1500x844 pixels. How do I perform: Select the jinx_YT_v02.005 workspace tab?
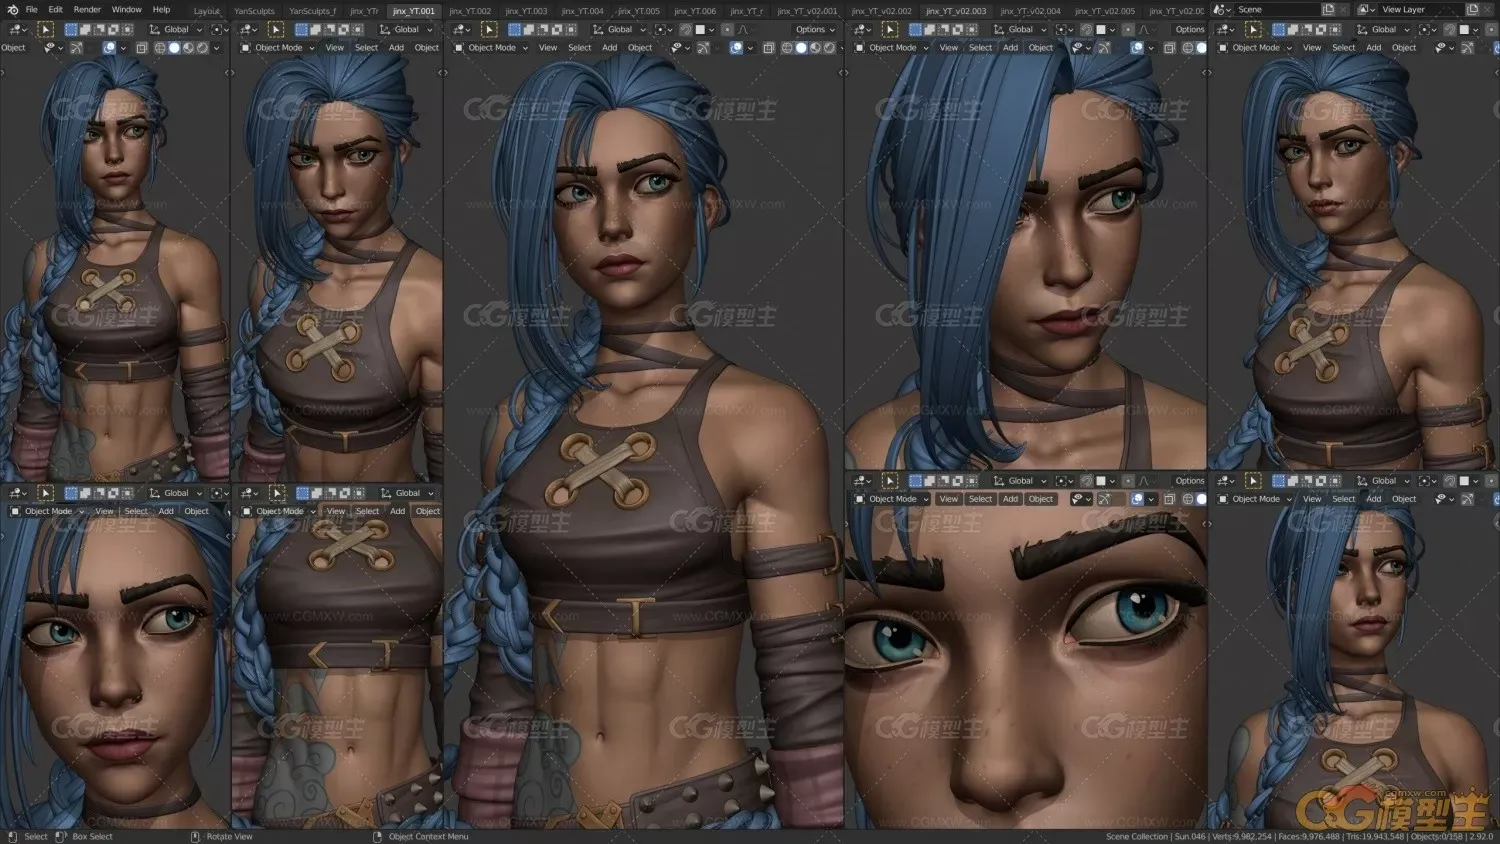[x=1105, y=11]
